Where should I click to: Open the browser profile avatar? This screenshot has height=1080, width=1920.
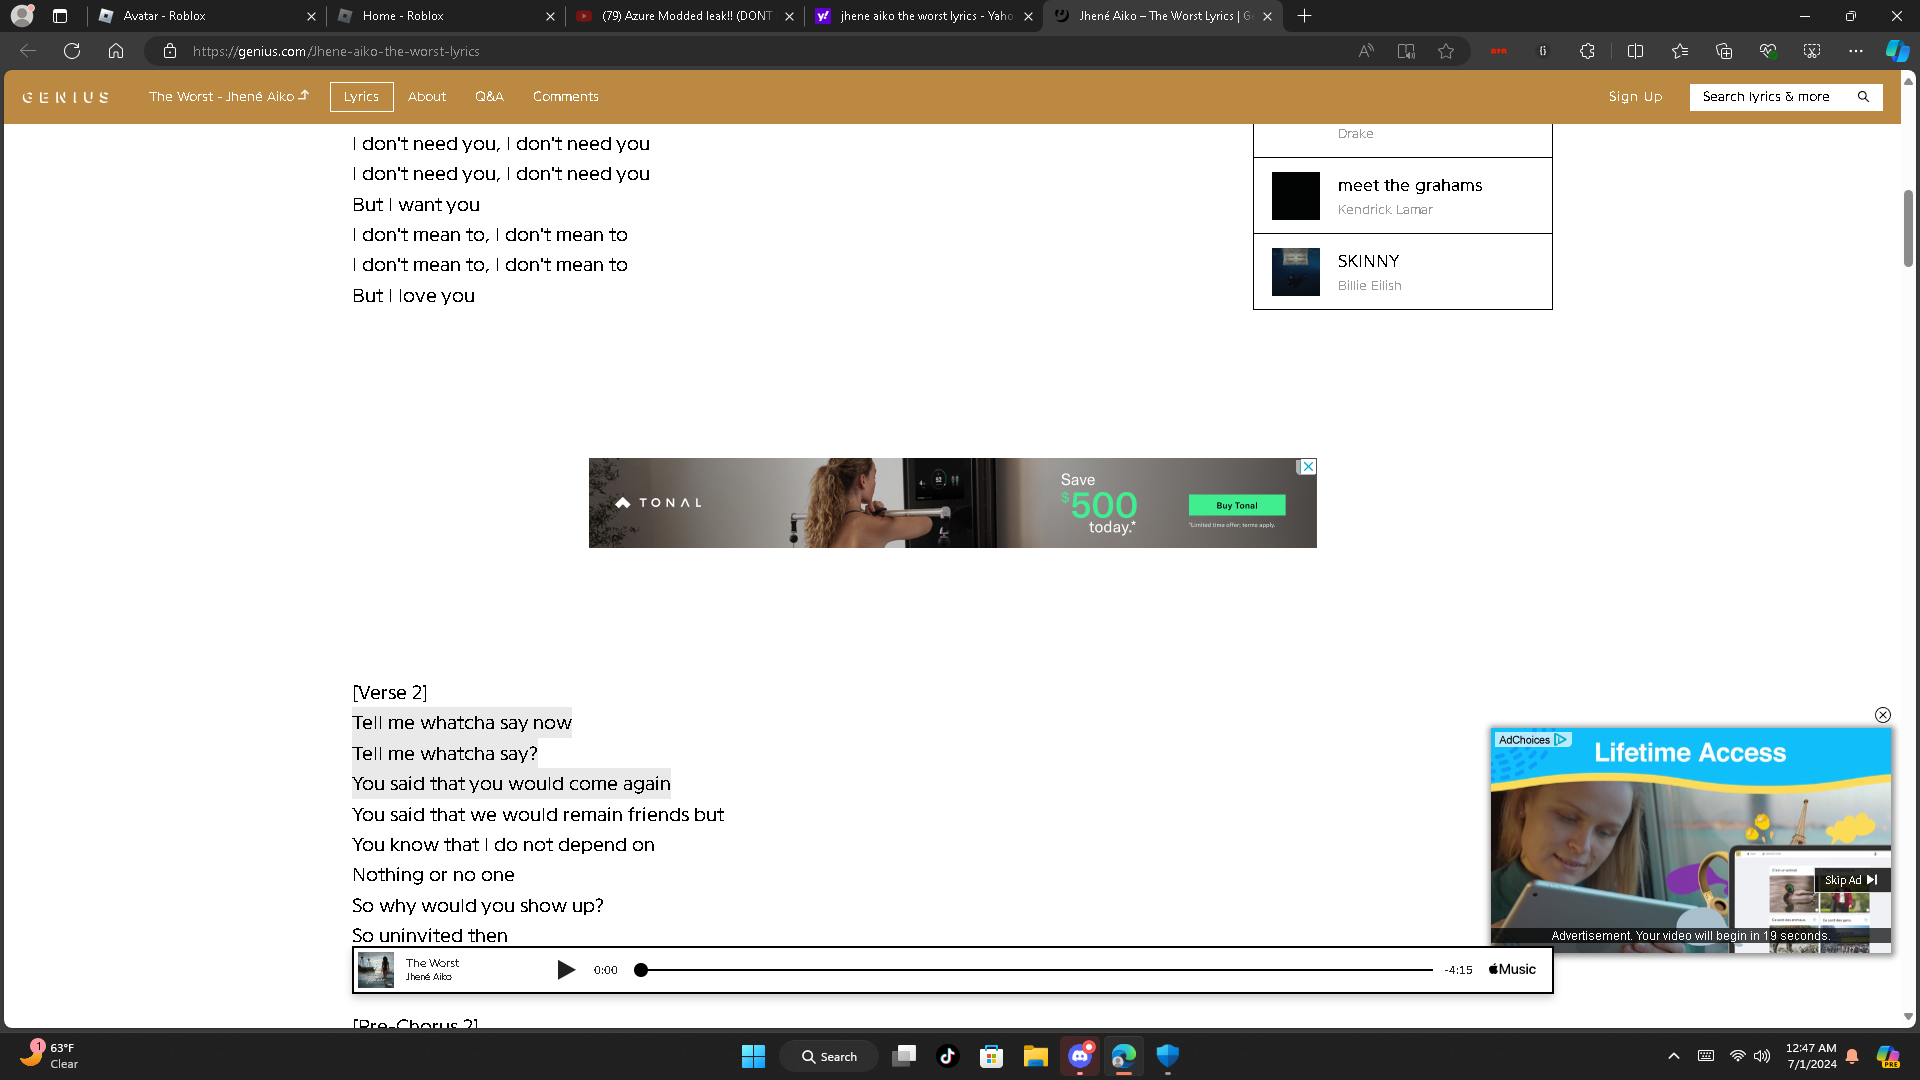click(22, 16)
